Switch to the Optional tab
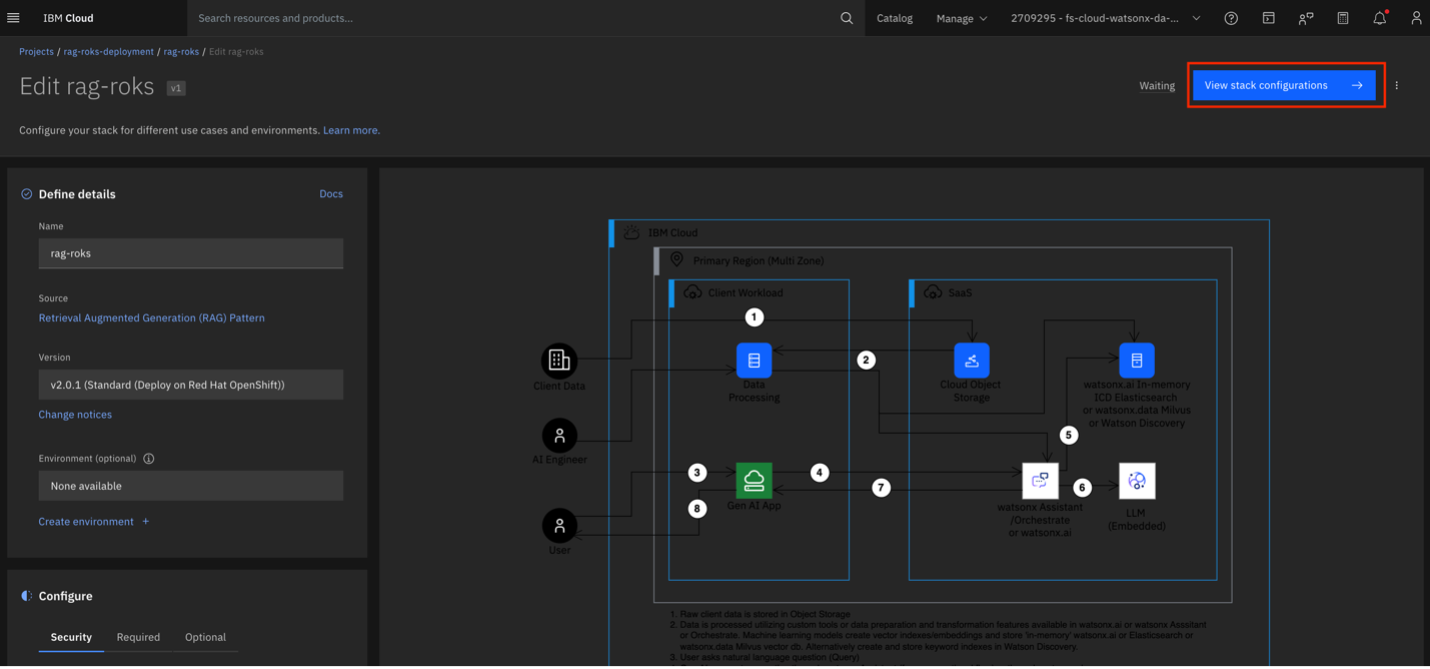The width and height of the screenshot is (1430, 669). point(205,637)
